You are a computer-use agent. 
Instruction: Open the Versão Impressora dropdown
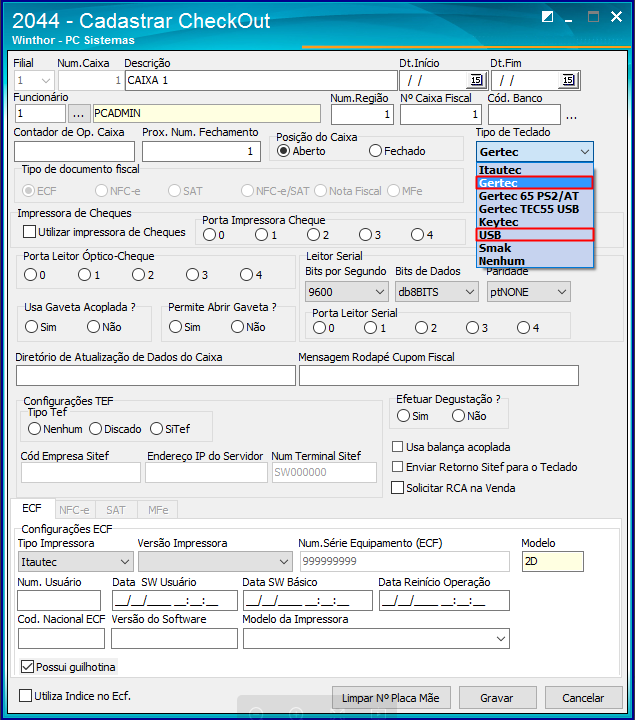click(x=284, y=562)
